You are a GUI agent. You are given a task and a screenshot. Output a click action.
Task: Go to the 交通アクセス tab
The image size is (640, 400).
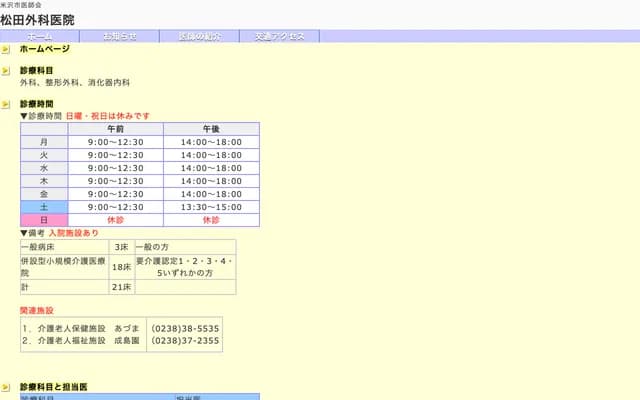point(279,36)
